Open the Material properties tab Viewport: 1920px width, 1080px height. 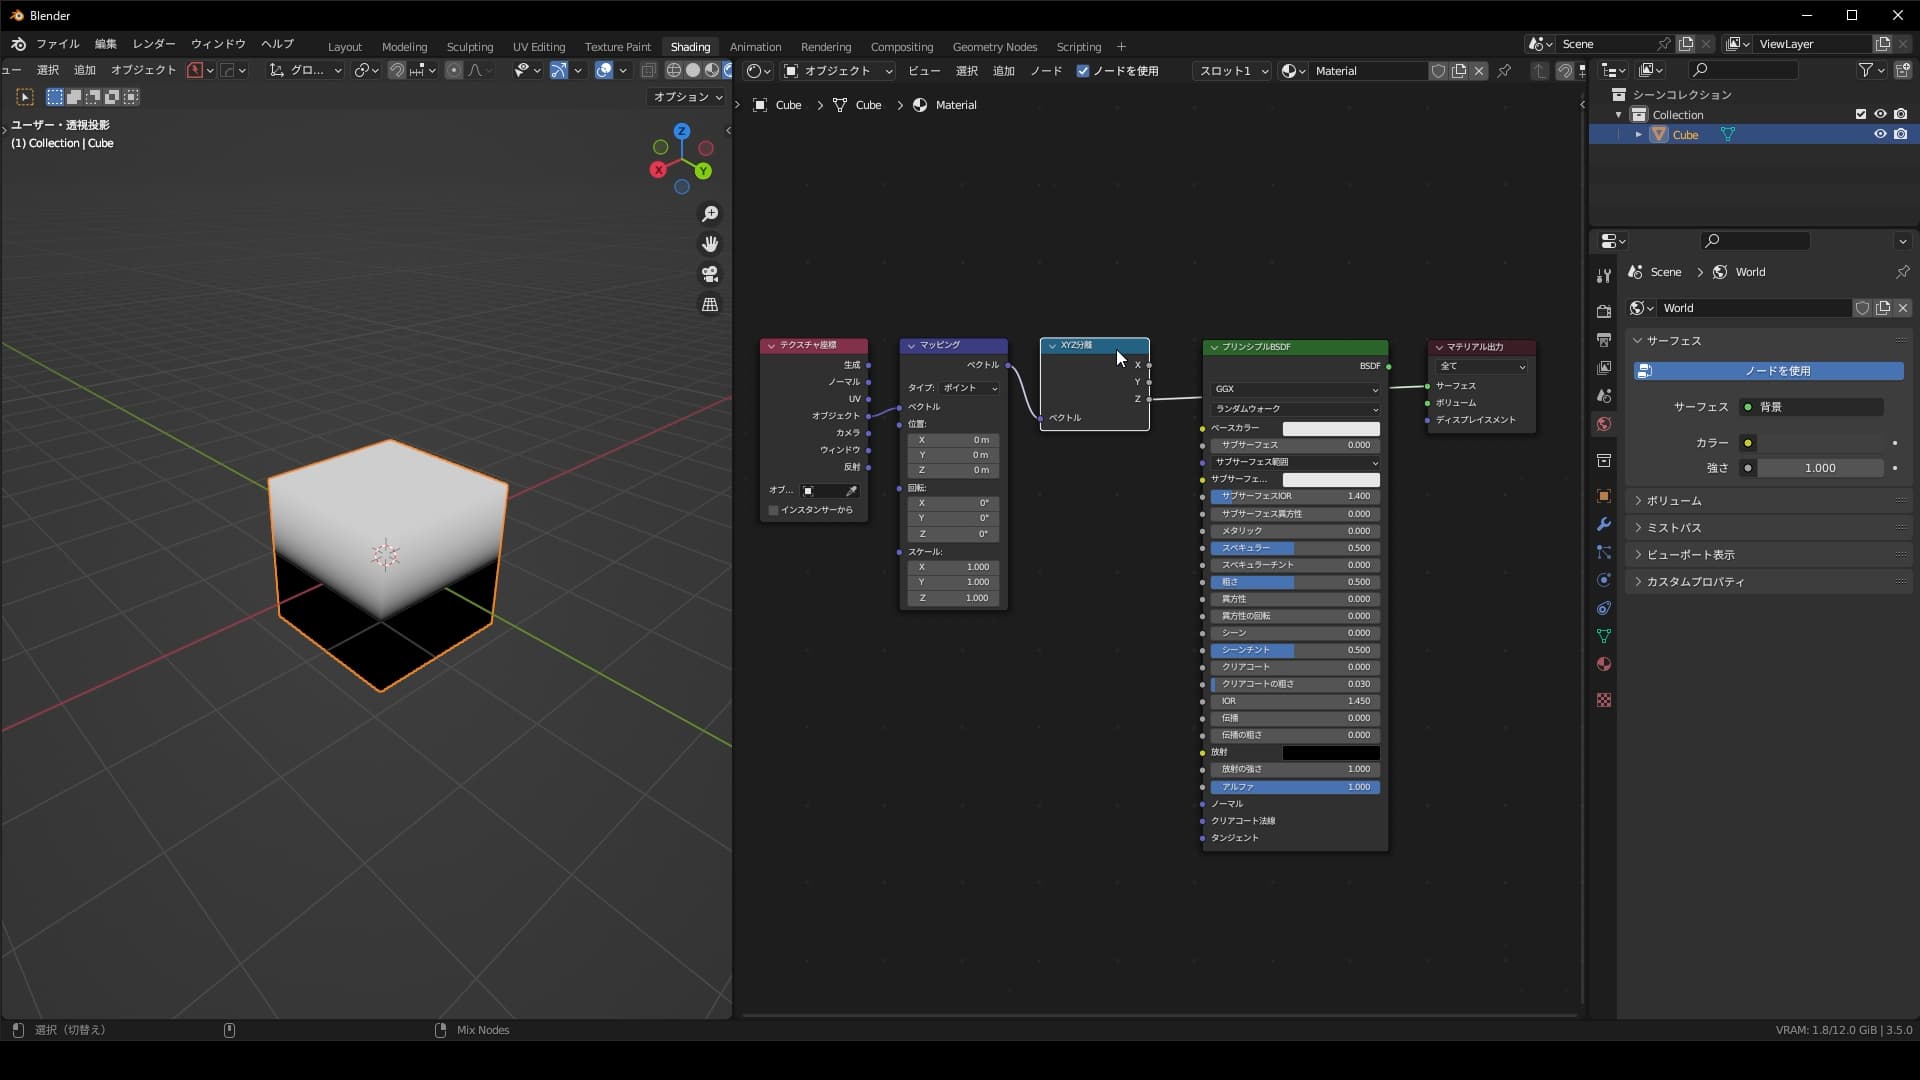(x=1604, y=663)
